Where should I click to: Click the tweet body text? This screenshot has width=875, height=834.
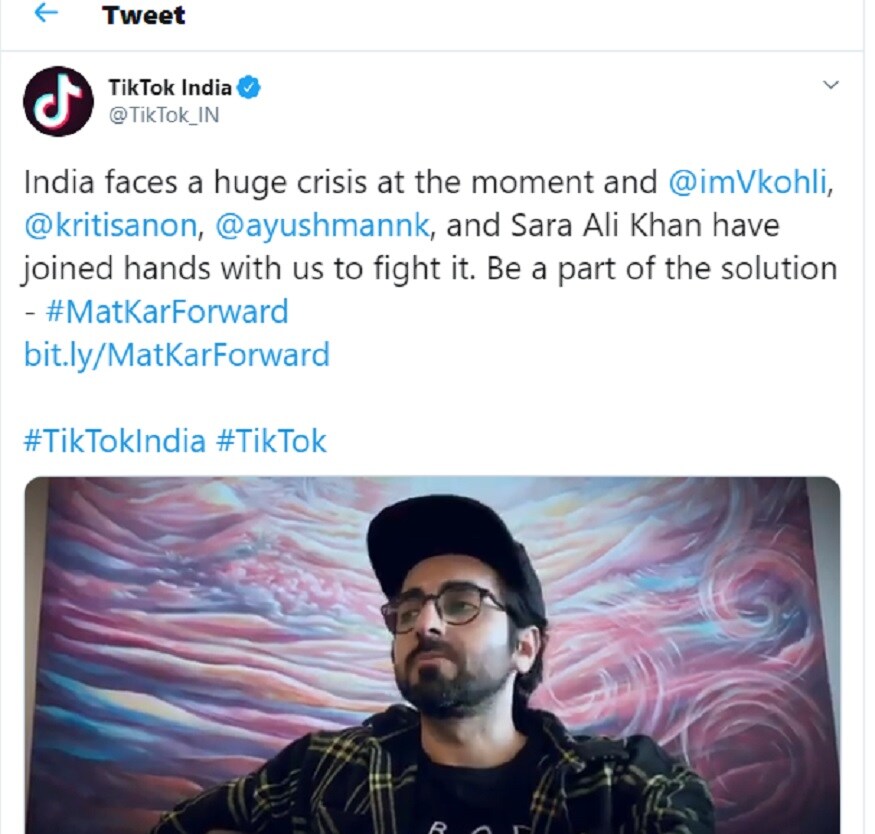430,268
